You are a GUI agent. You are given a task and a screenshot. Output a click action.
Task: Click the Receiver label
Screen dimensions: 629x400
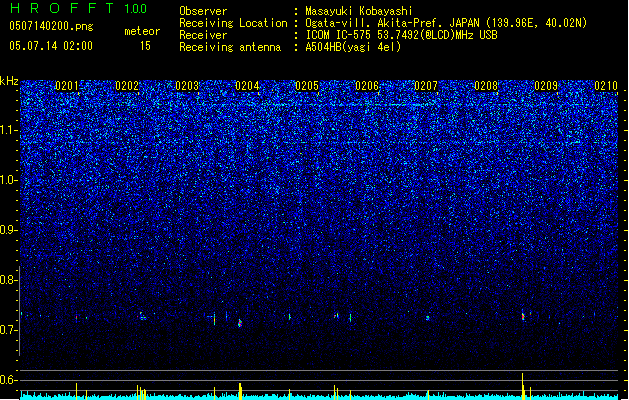pos(203,35)
